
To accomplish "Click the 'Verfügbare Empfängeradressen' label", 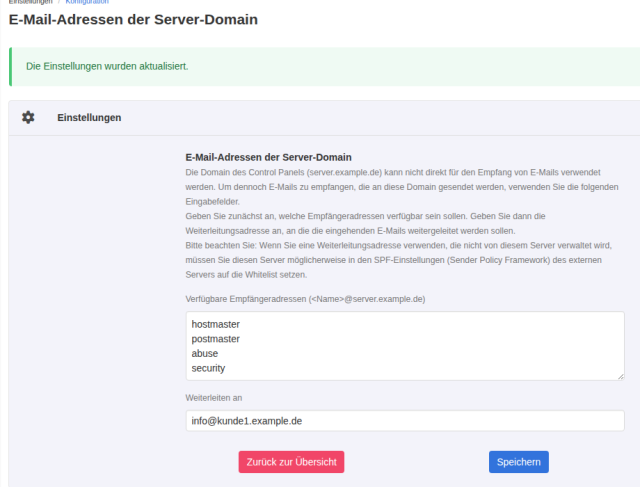I will [x=305, y=299].
